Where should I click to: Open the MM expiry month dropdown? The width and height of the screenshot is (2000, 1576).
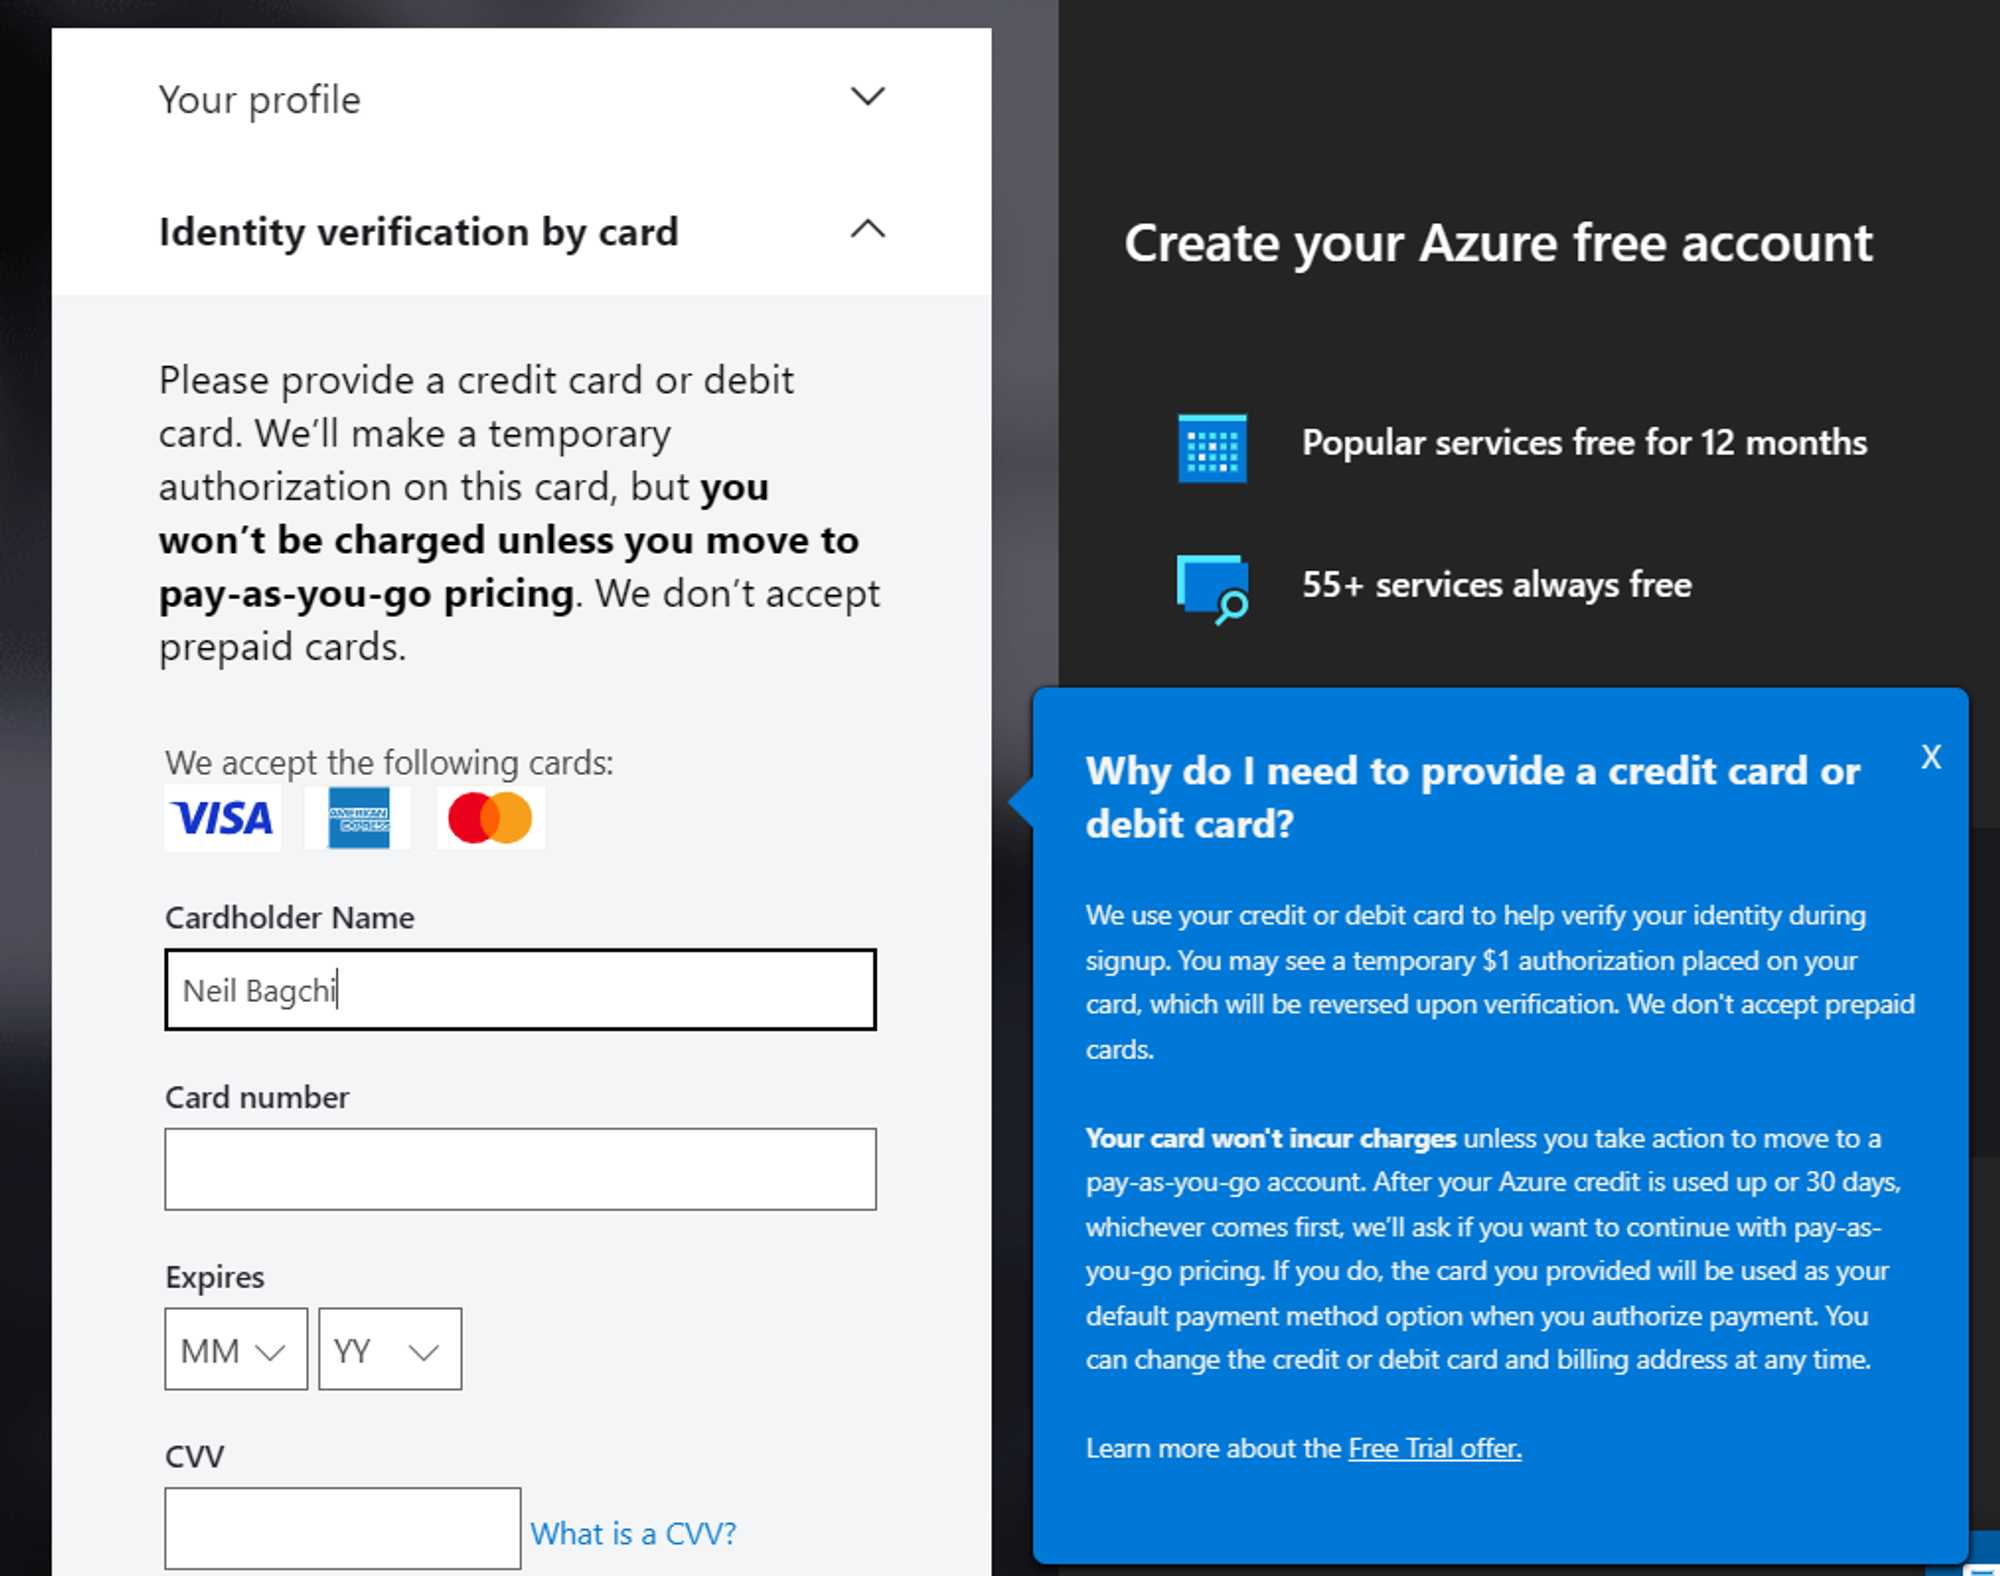click(x=236, y=1349)
